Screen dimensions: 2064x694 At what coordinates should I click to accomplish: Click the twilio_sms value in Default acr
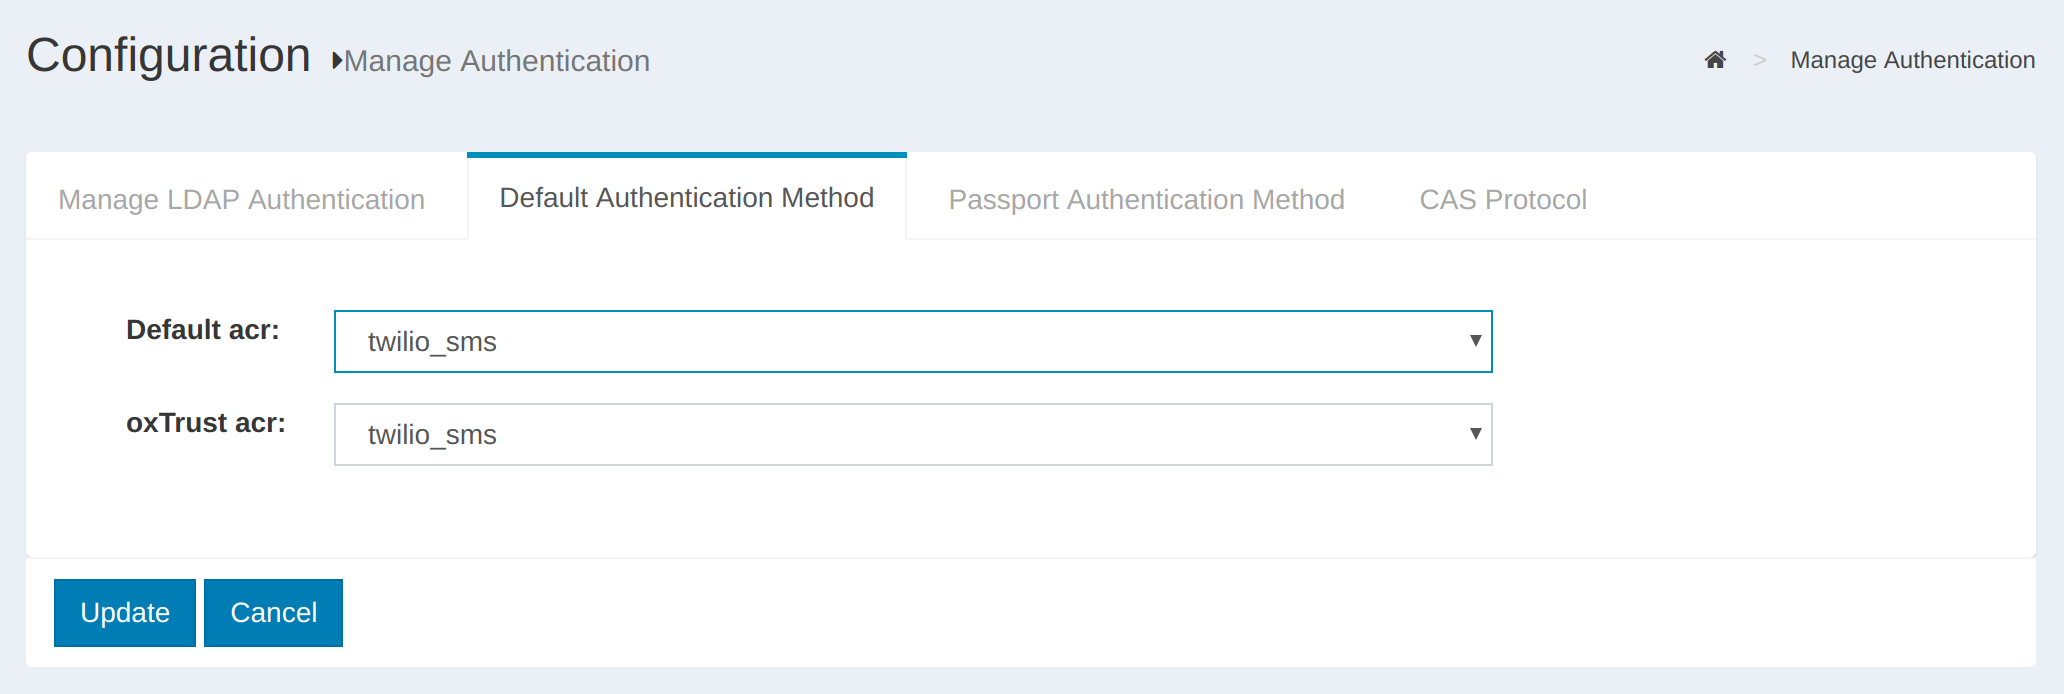tap(432, 342)
